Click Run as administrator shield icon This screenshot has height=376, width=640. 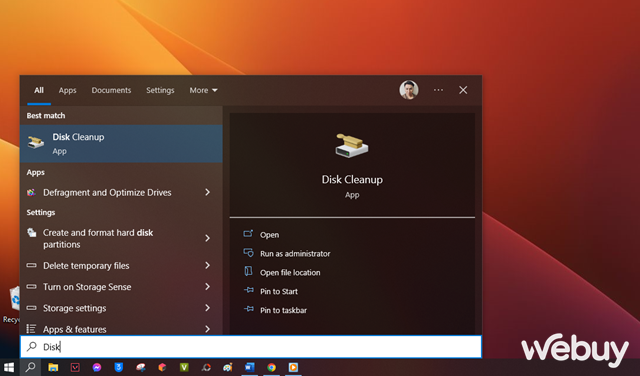[248, 253]
